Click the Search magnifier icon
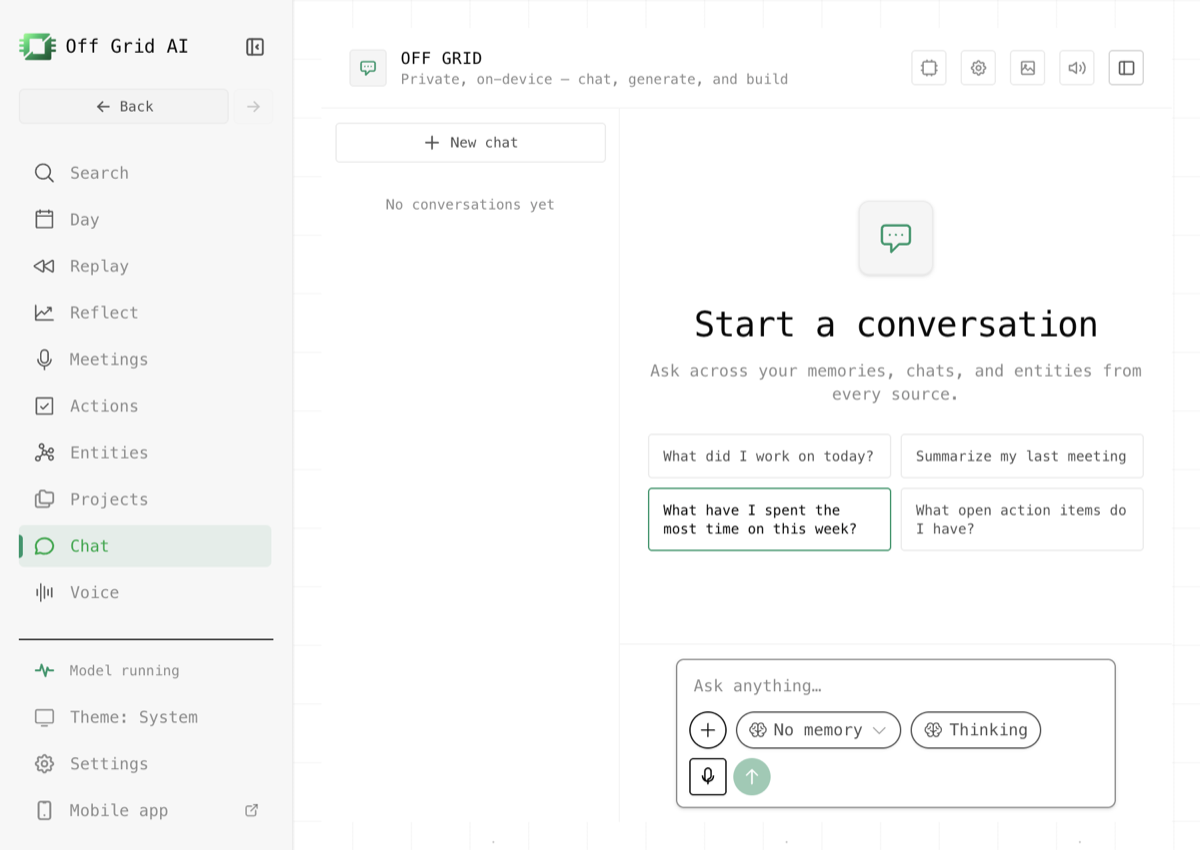This screenshot has height=850, width=1200. pyautogui.click(x=44, y=173)
